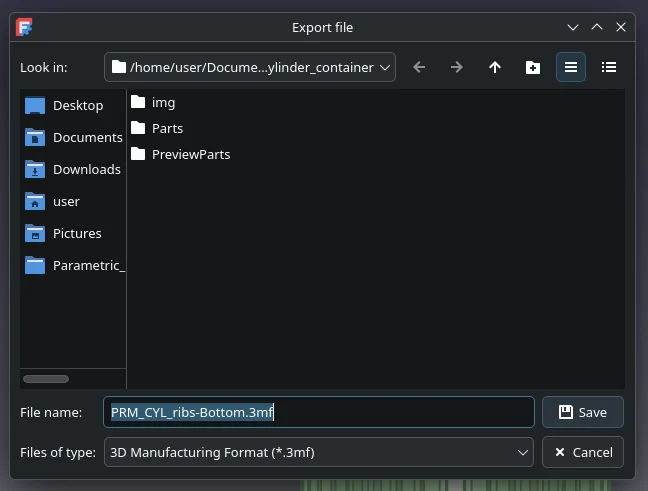The image size is (648, 491).
Task: Save the exported 3mf file
Action: coord(582,412)
